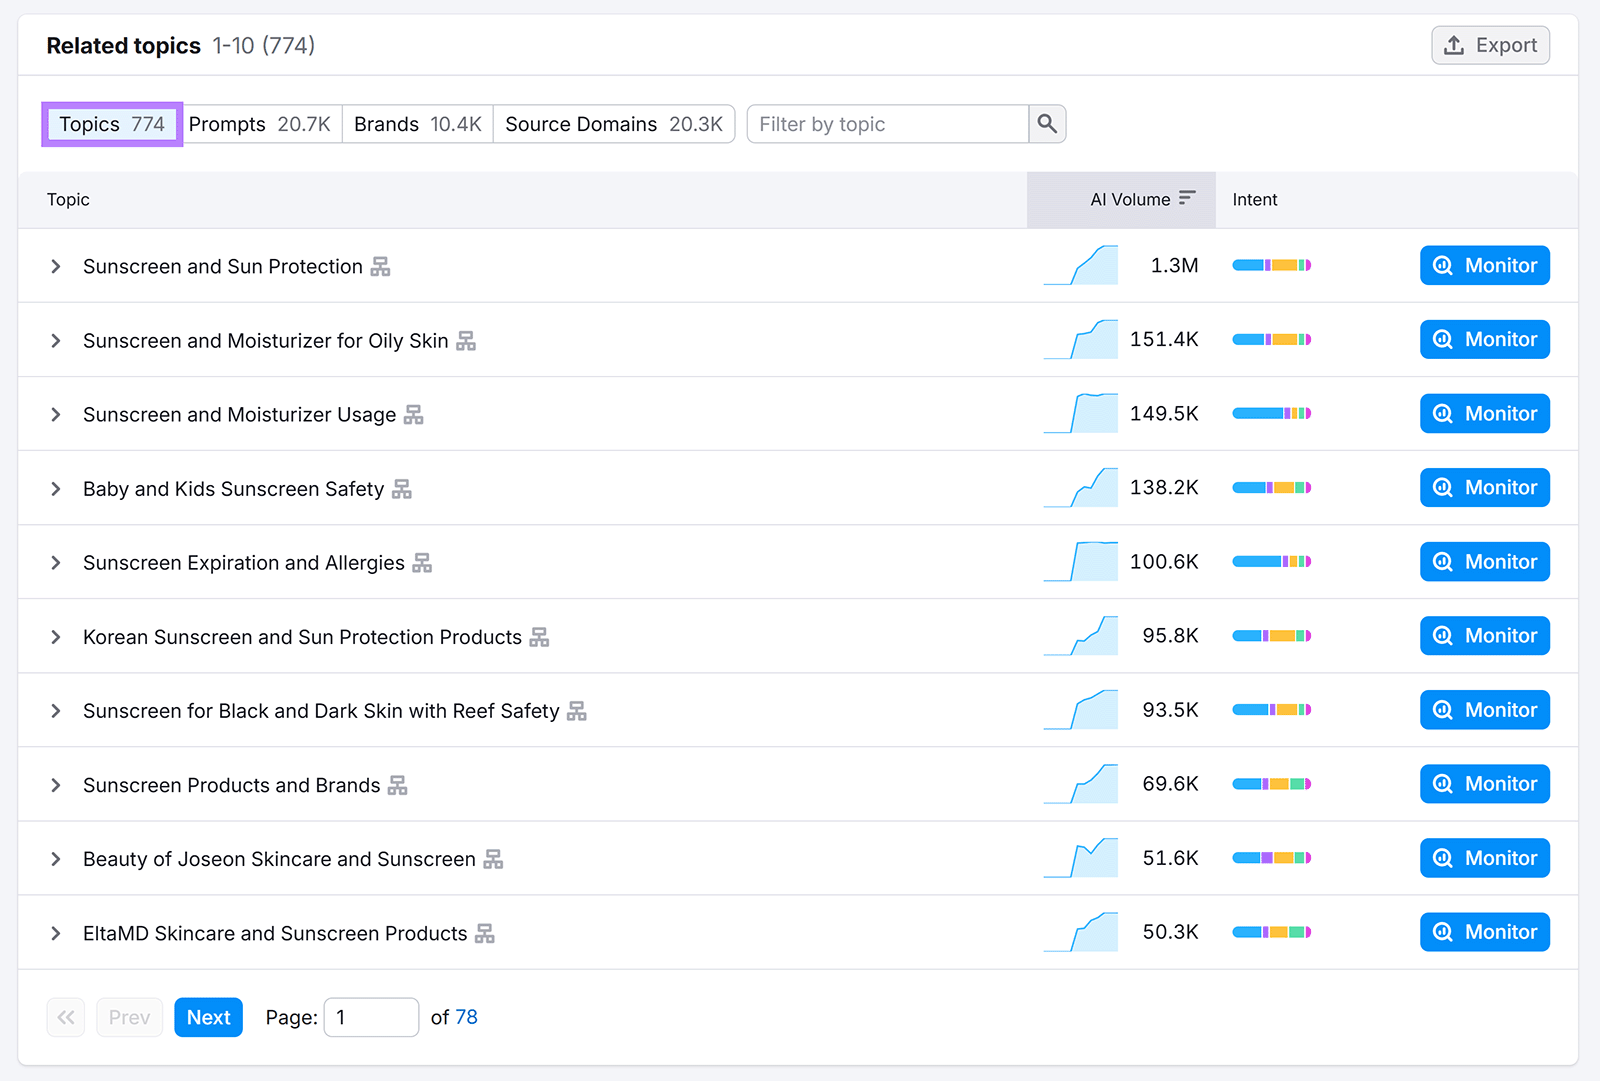Click the network icon beside EltaMD Skincare and Sunscreen Products
The image size is (1600, 1081).
[485, 933]
